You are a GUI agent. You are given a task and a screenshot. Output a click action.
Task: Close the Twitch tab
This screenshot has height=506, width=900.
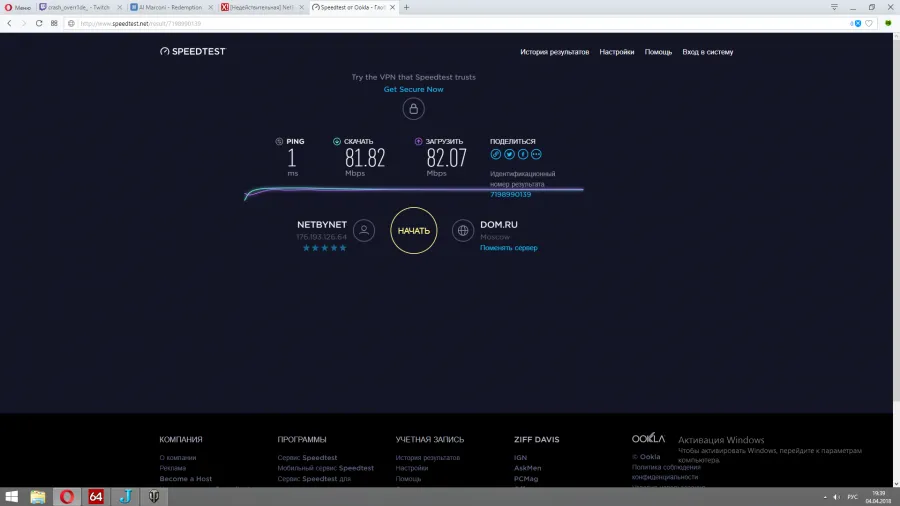(x=119, y=7)
